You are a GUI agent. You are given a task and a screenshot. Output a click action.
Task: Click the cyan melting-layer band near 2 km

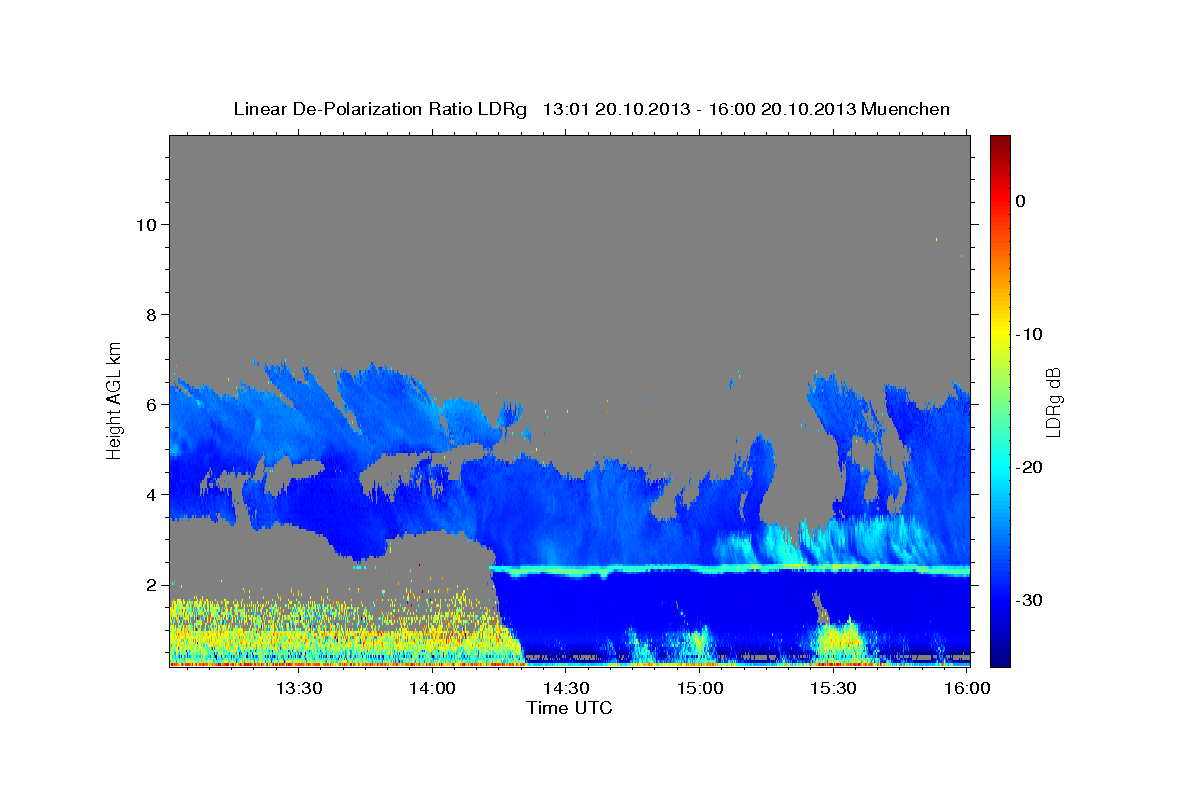[730, 570]
